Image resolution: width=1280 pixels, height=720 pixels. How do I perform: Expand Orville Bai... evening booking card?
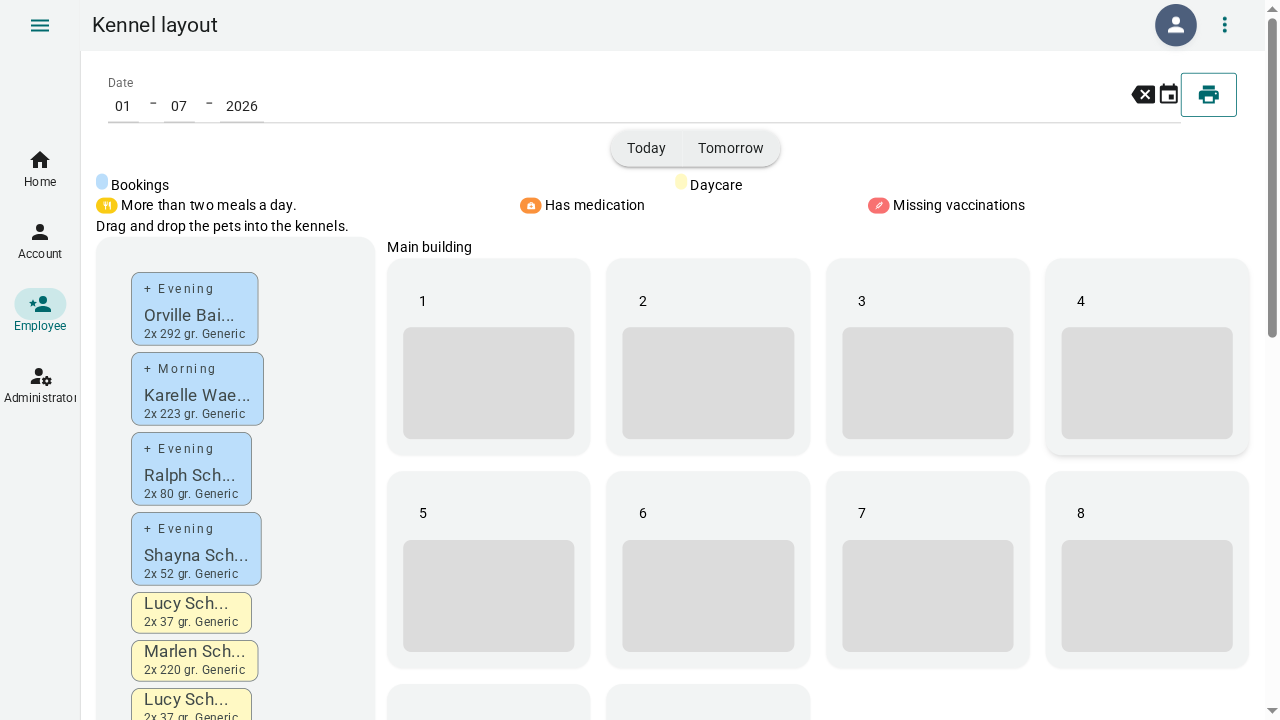[x=195, y=309]
